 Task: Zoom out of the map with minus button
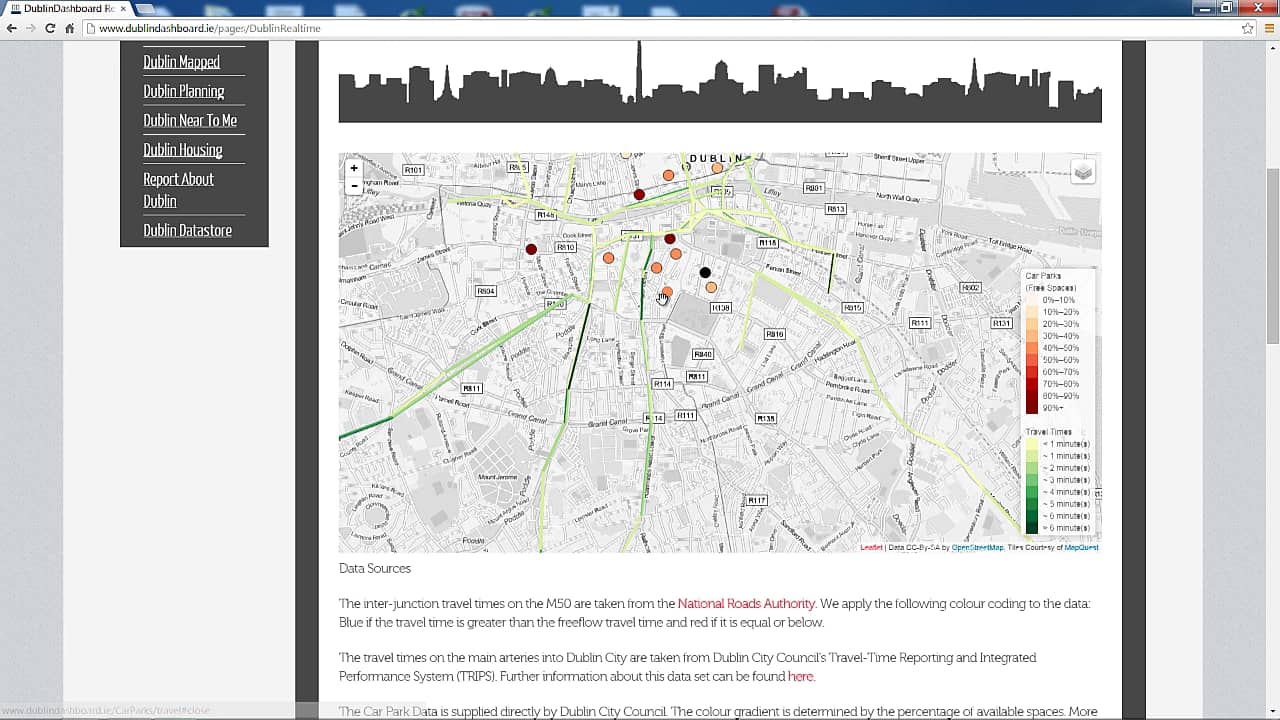tap(353, 185)
